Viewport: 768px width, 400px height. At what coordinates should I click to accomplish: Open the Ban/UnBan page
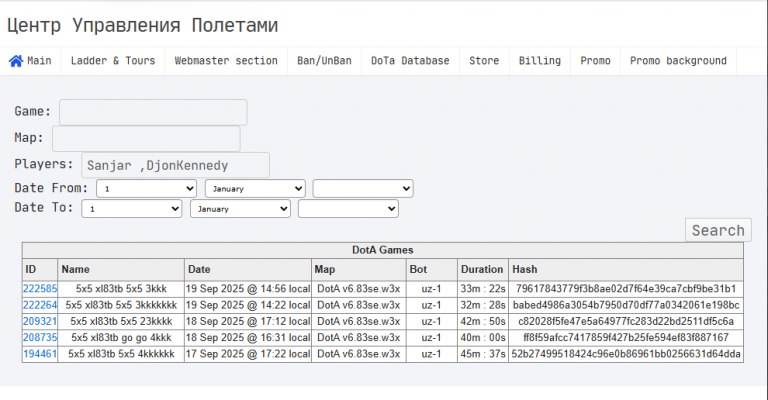pos(324,61)
